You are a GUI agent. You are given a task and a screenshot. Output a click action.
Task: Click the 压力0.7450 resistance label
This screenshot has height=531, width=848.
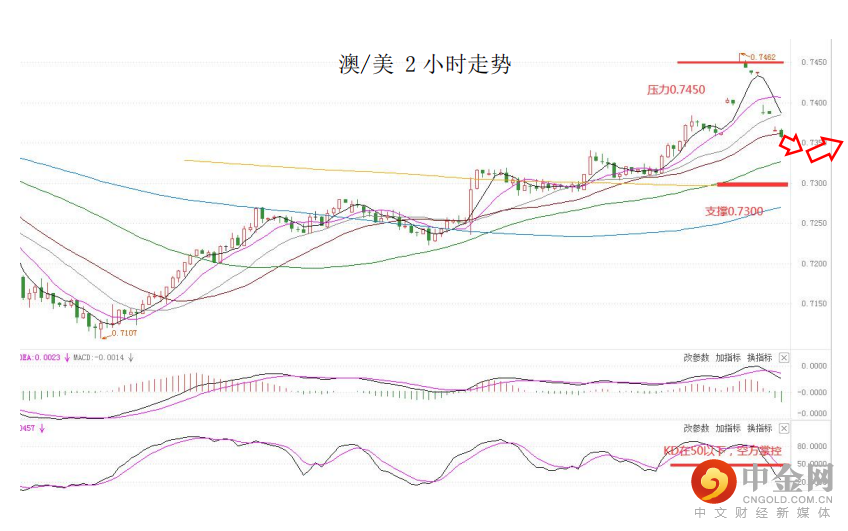pyautogui.click(x=676, y=90)
